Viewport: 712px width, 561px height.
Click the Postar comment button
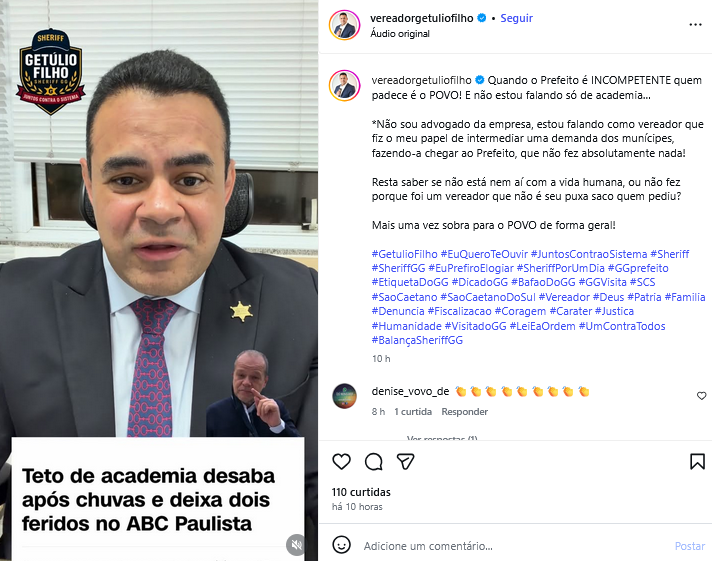690,546
